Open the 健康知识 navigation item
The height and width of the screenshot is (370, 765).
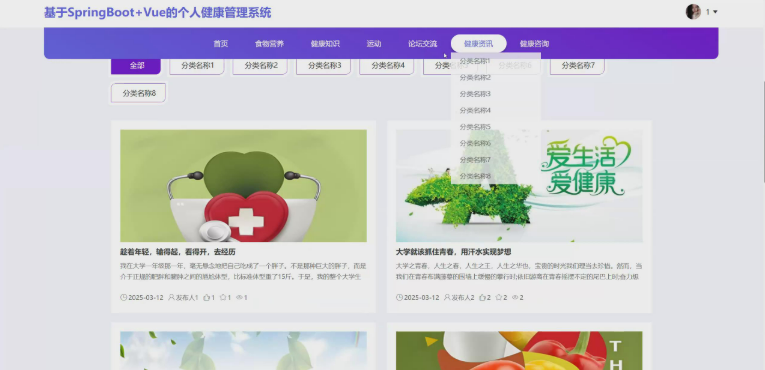(325, 43)
